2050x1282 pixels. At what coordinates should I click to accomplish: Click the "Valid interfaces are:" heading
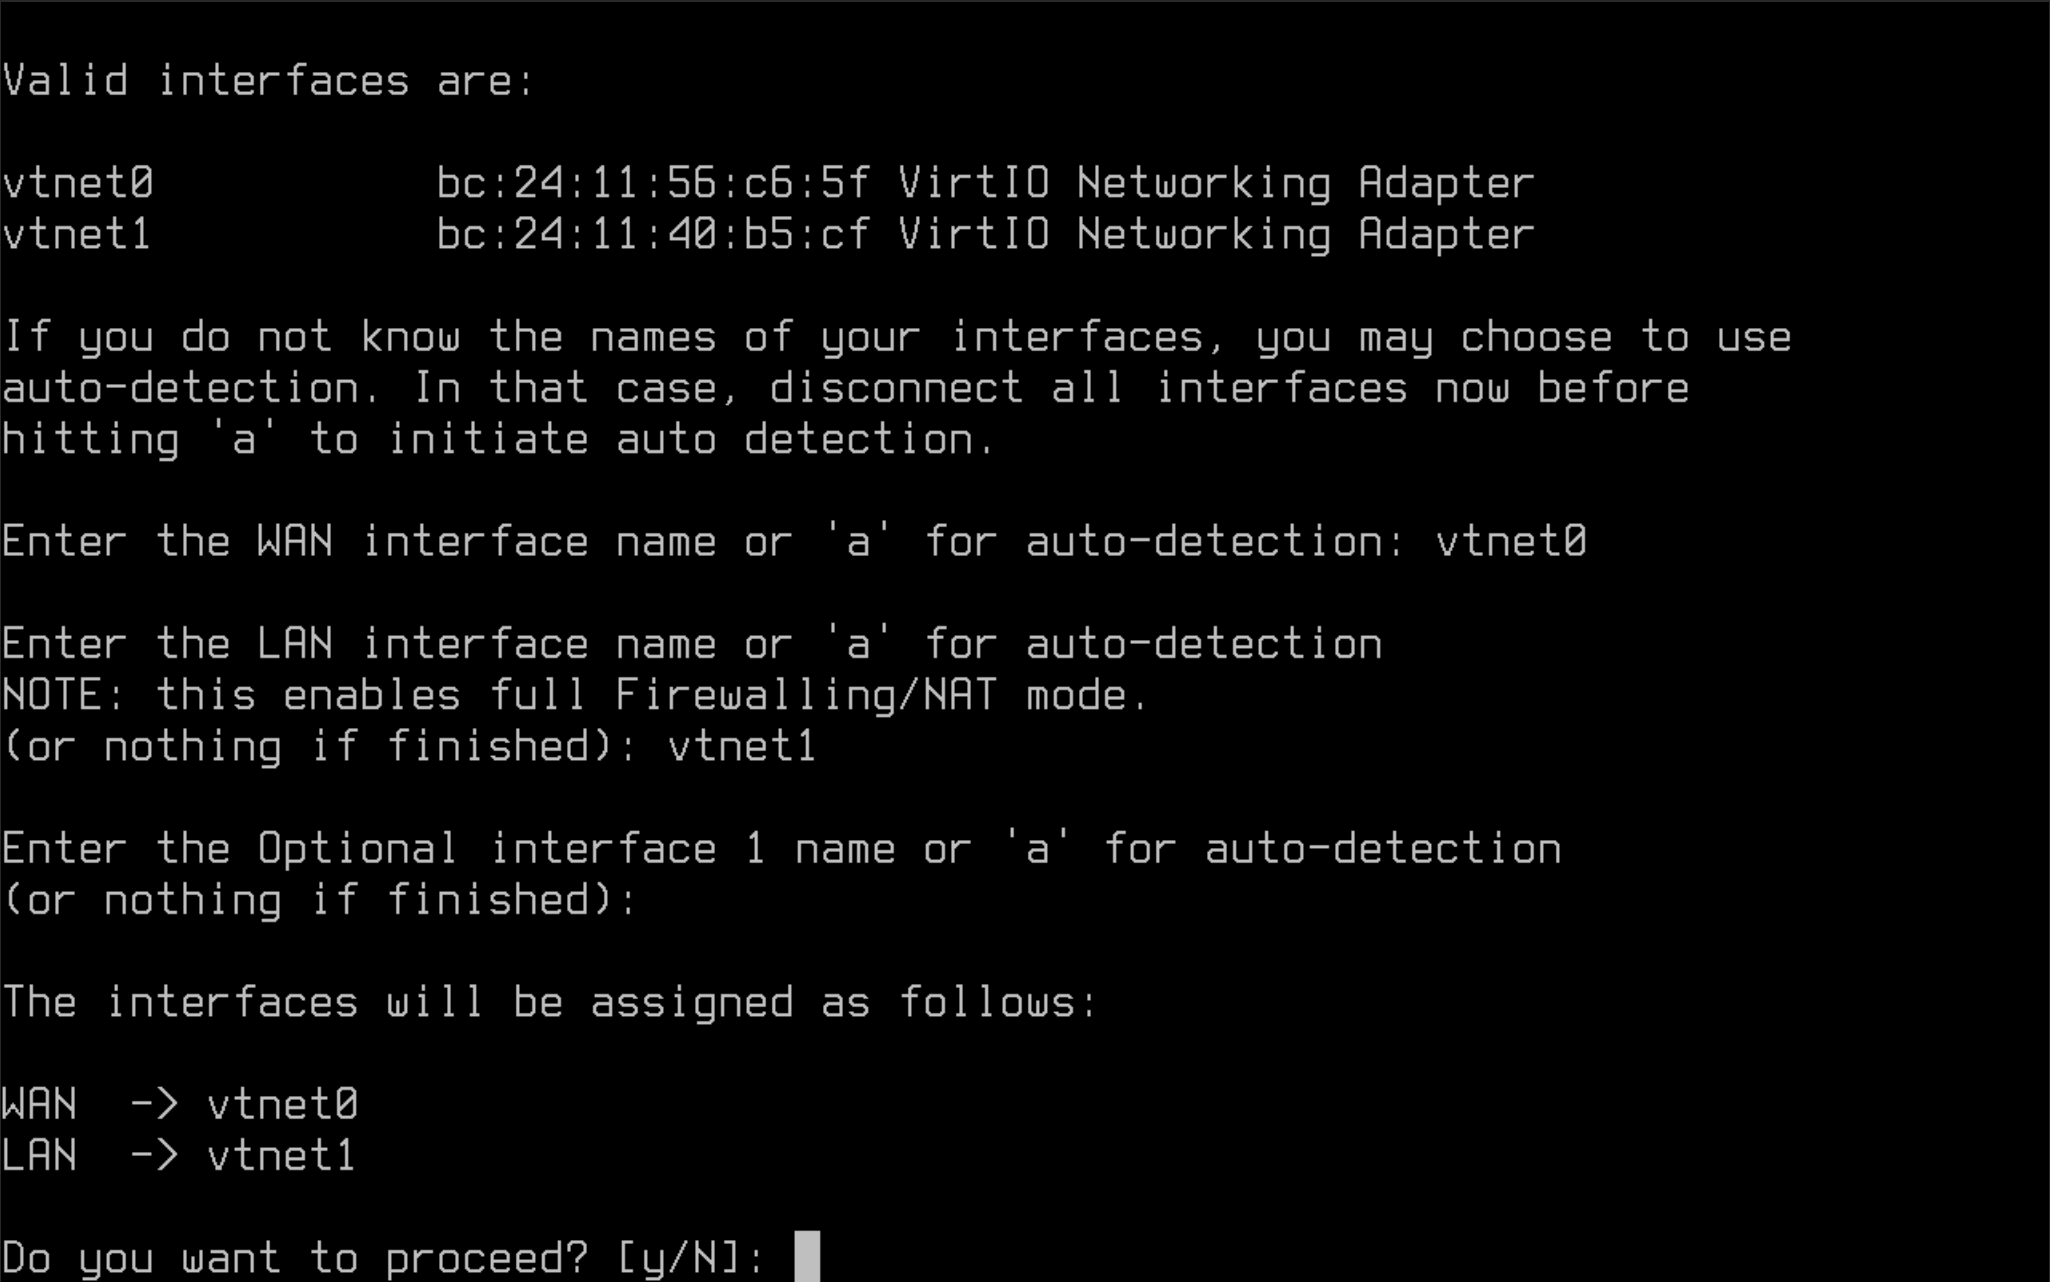(x=268, y=81)
